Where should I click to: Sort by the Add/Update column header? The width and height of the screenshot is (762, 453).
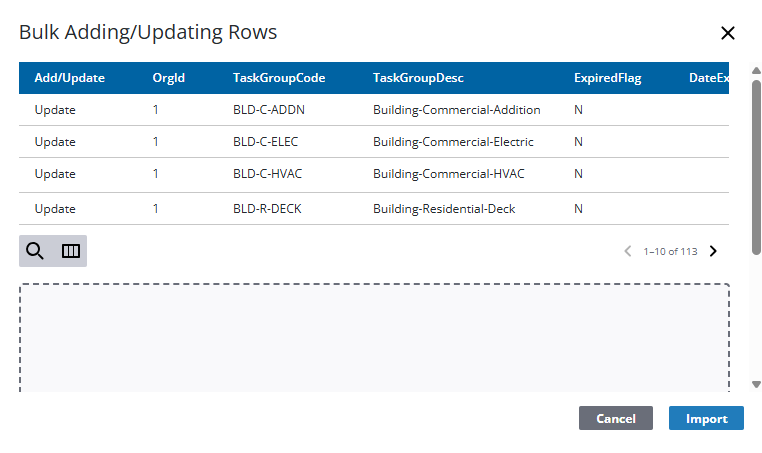point(69,78)
